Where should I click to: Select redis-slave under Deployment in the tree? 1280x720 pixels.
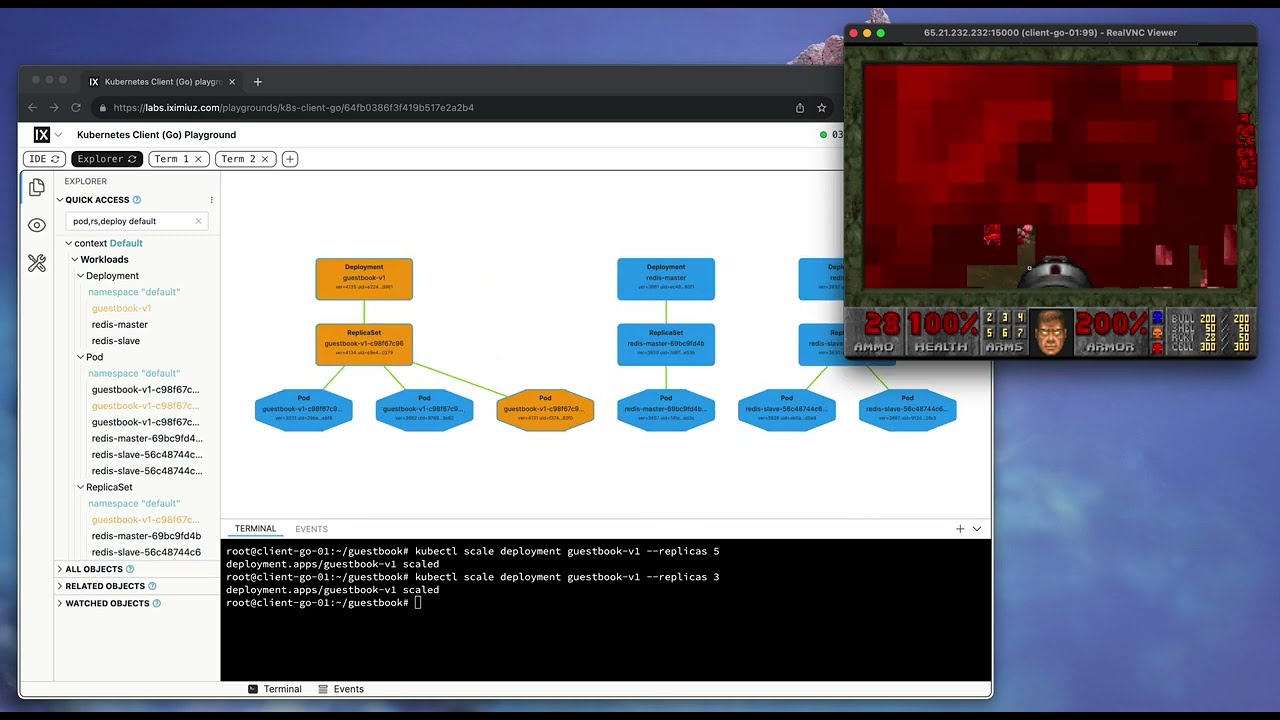coord(116,341)
